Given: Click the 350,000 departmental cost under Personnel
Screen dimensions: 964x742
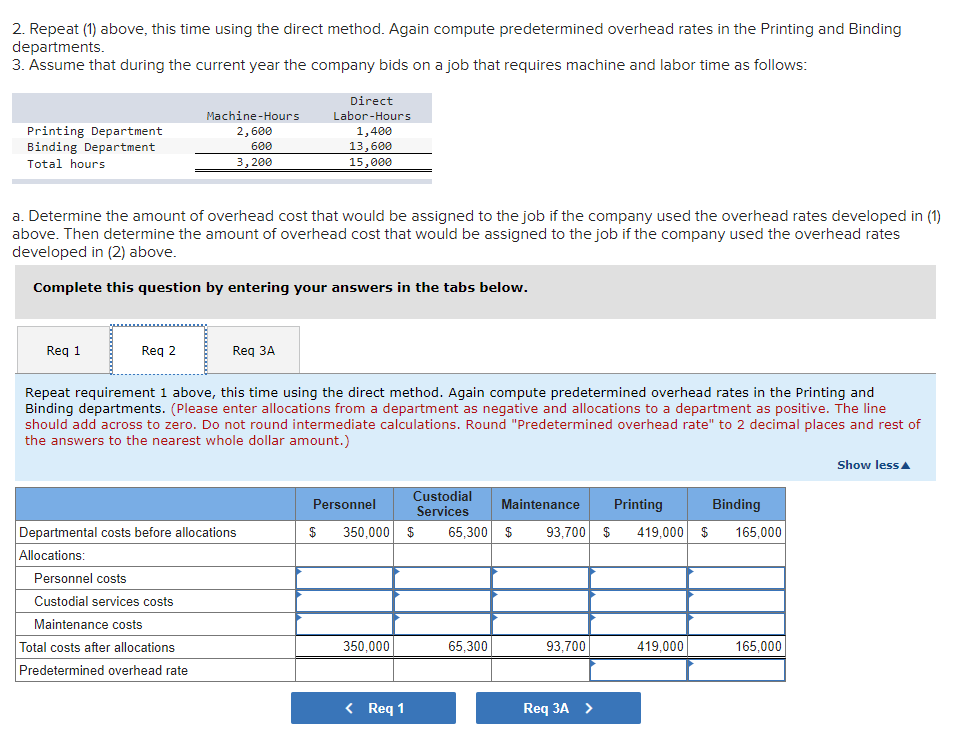Looking at the screenshot, I should coord(366,532).
